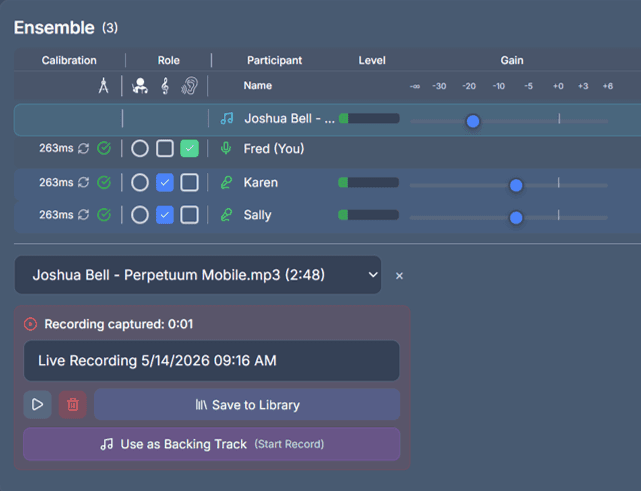This screenshot has height=491, width=641.
Task: Click the red recording captured icon
Action: [x=30, y=324]
